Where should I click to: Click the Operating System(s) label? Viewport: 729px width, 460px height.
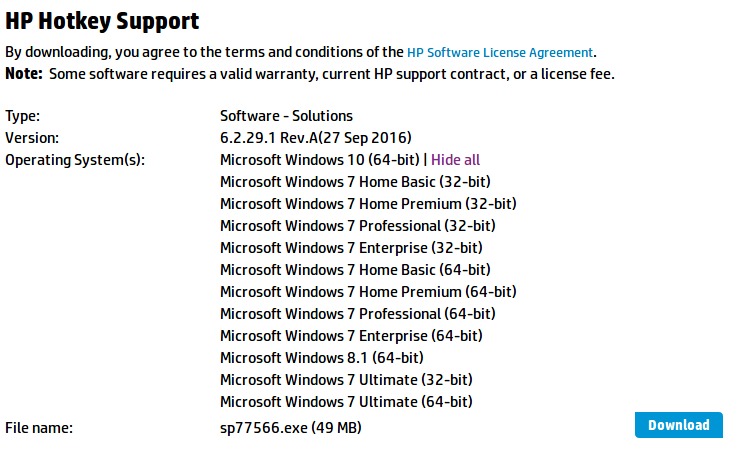tap(76, 160)
